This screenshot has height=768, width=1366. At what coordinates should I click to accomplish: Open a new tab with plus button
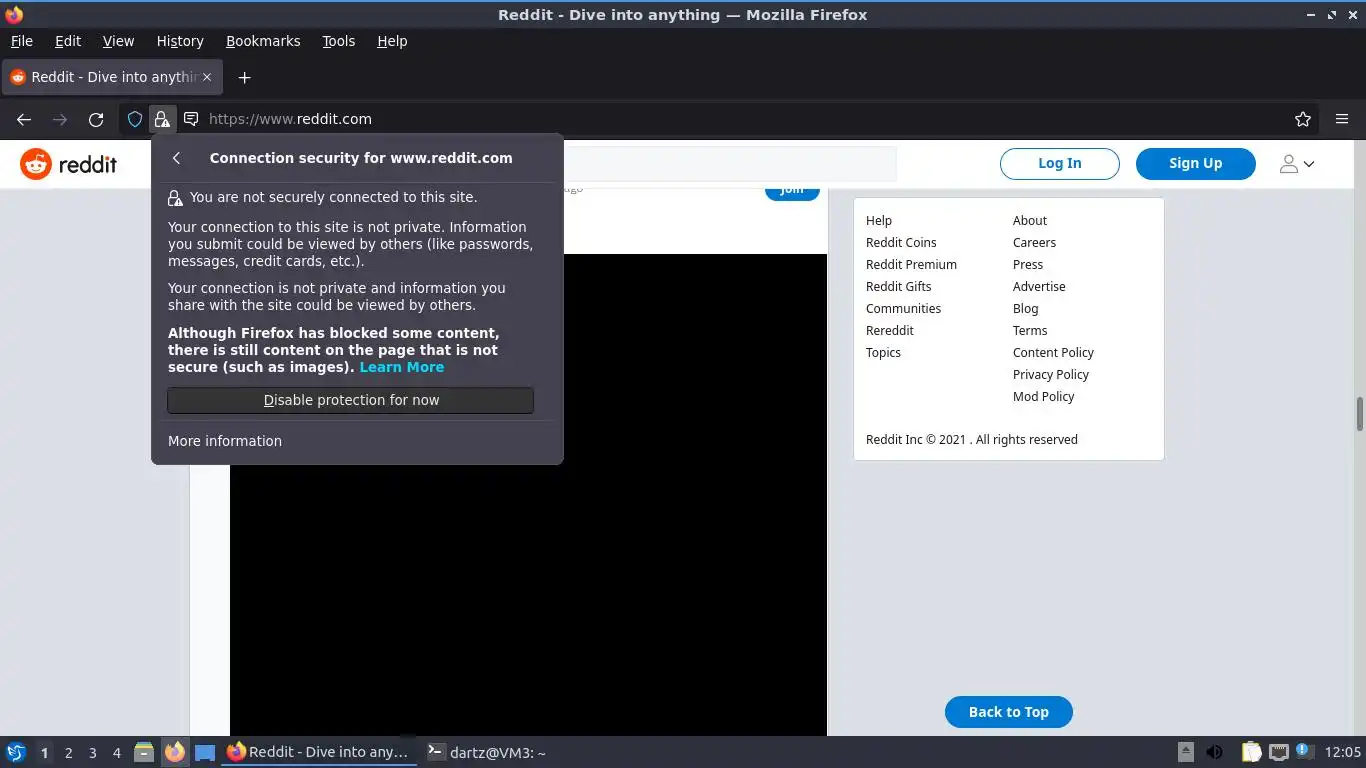[244, 77]
